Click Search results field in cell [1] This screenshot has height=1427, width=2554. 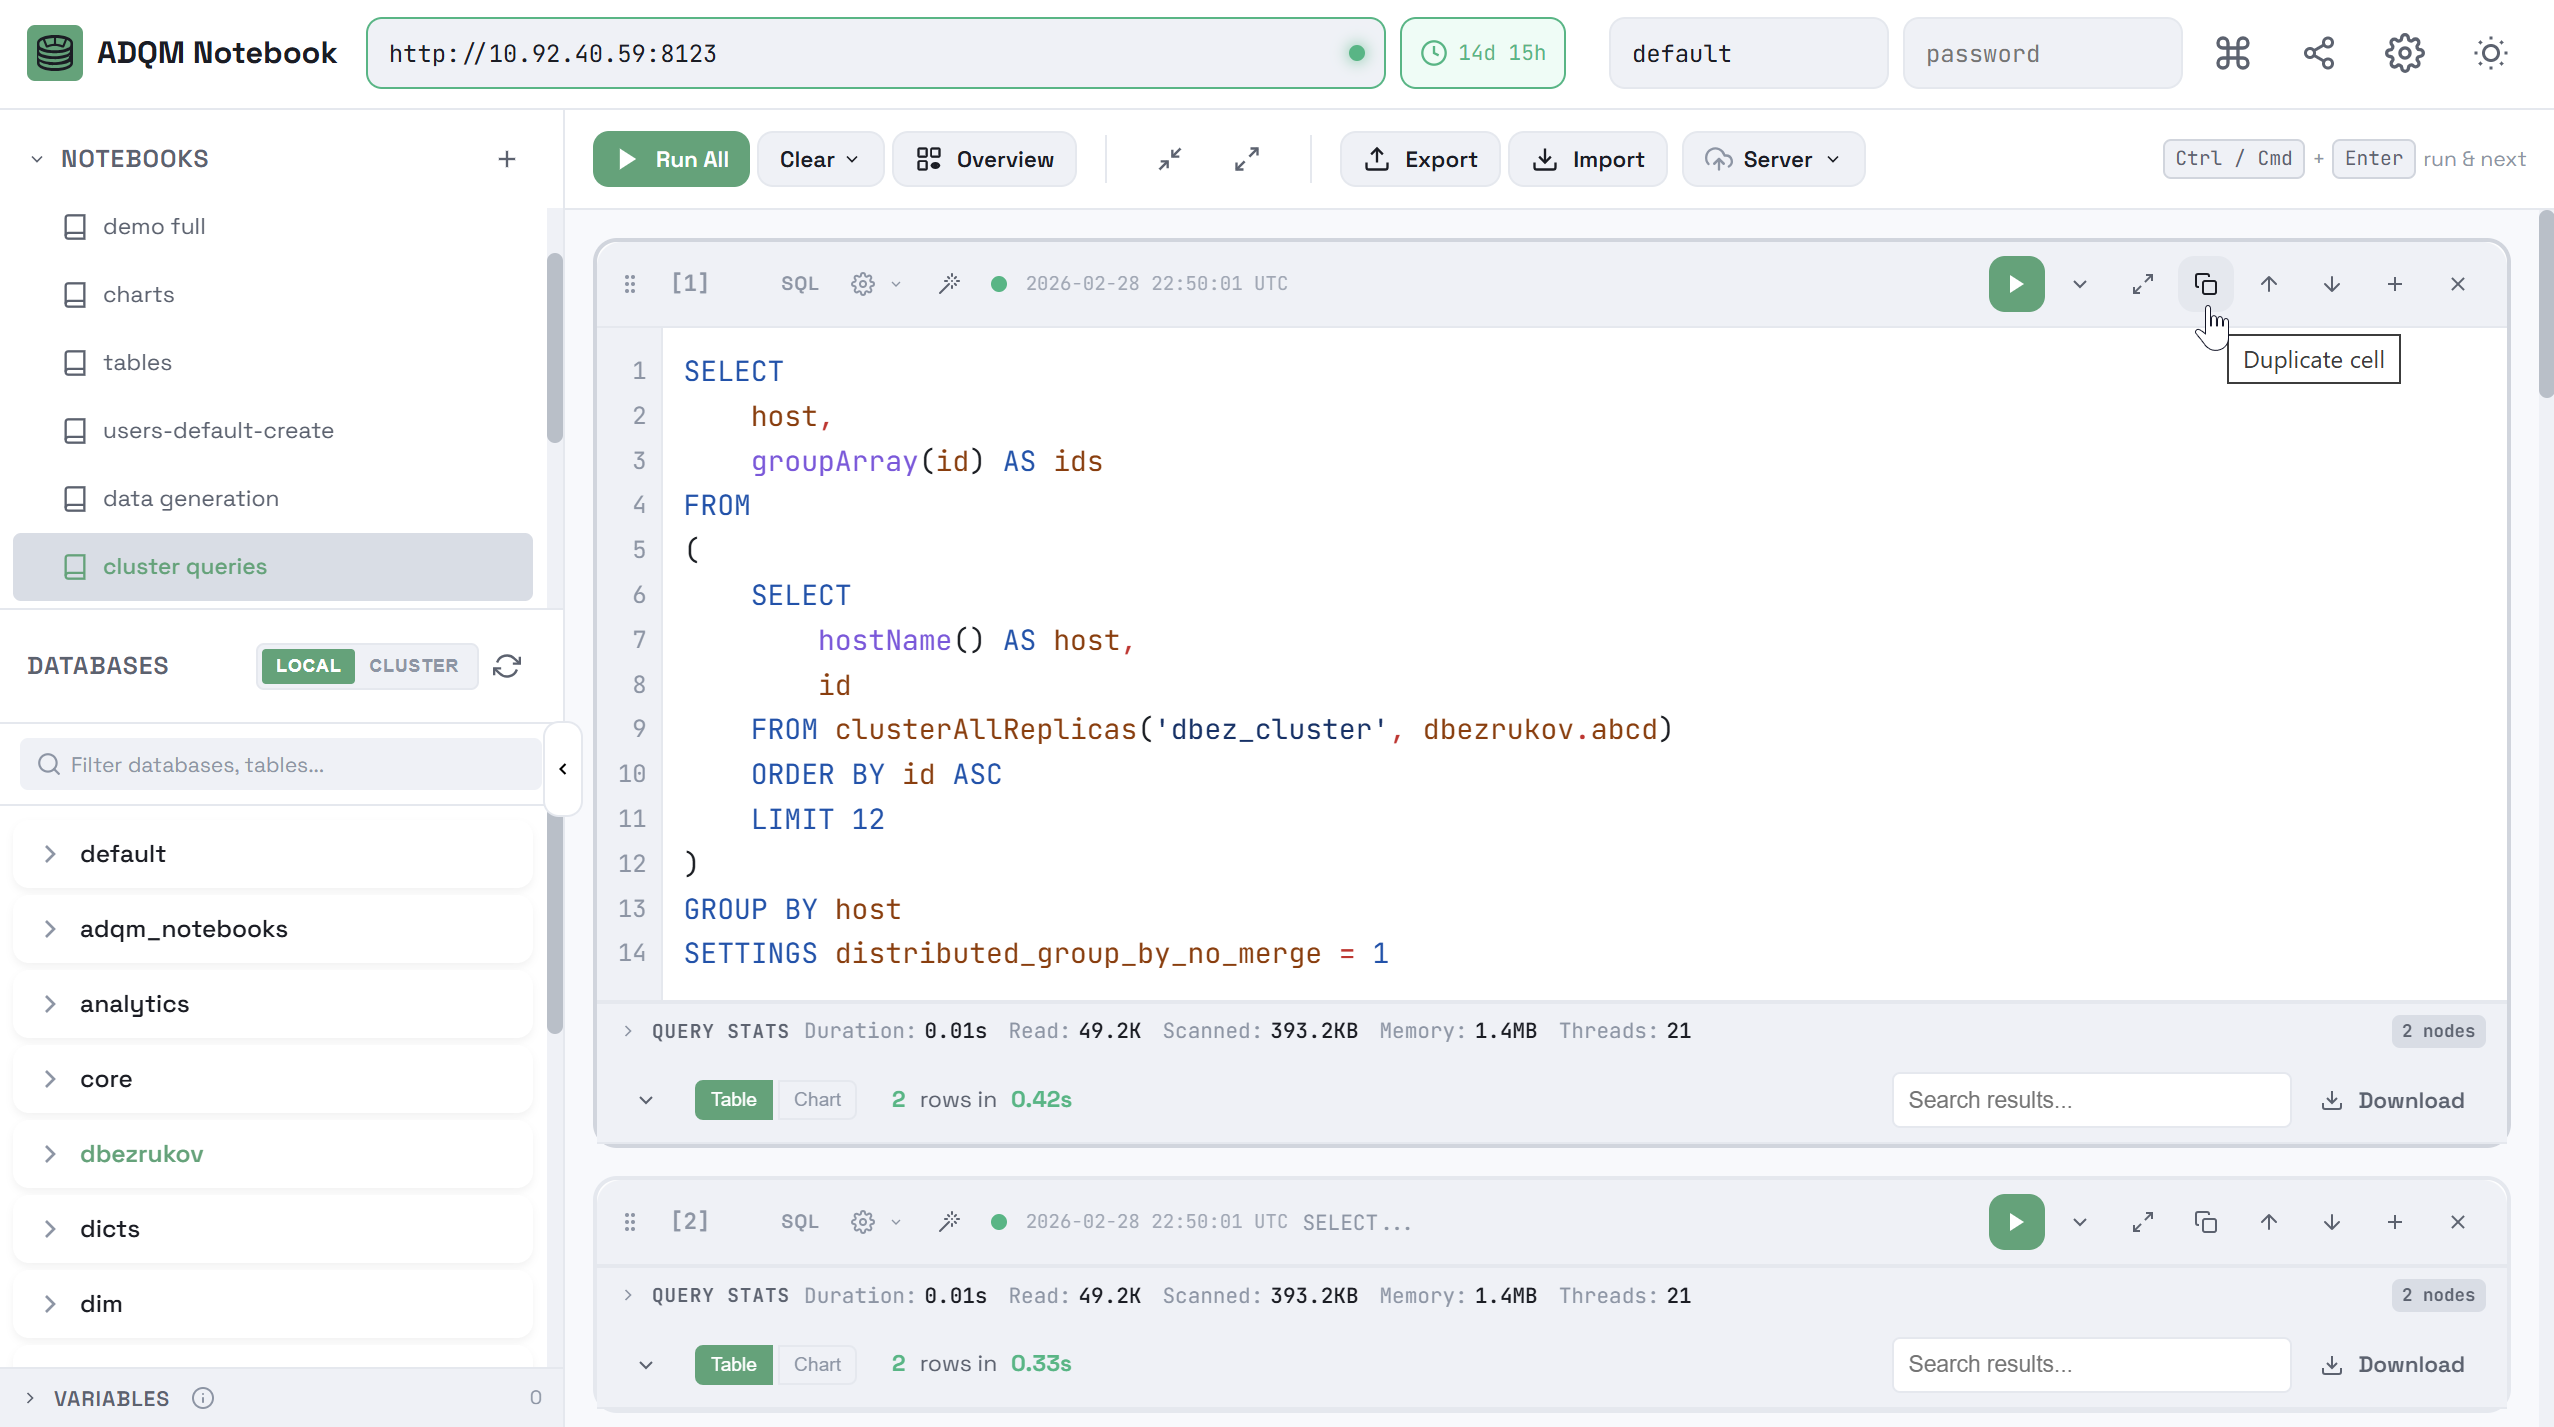[x=2091, y=1100]
